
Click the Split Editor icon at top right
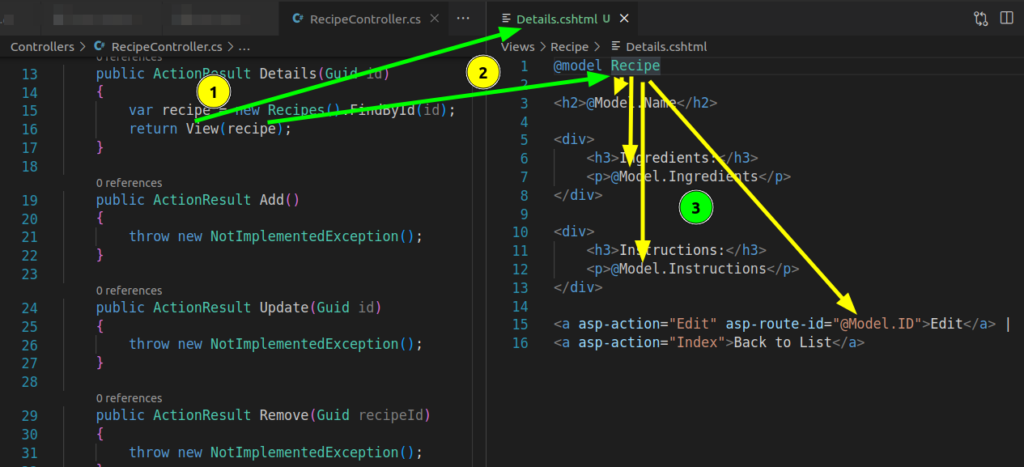[1007, 19]
